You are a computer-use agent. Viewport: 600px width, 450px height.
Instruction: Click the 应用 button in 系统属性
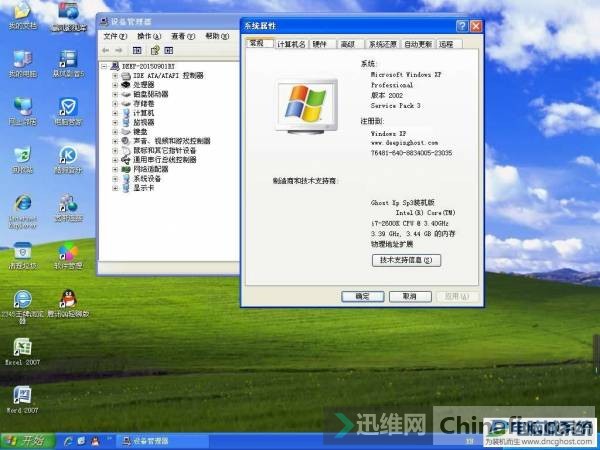click(458, 296)
